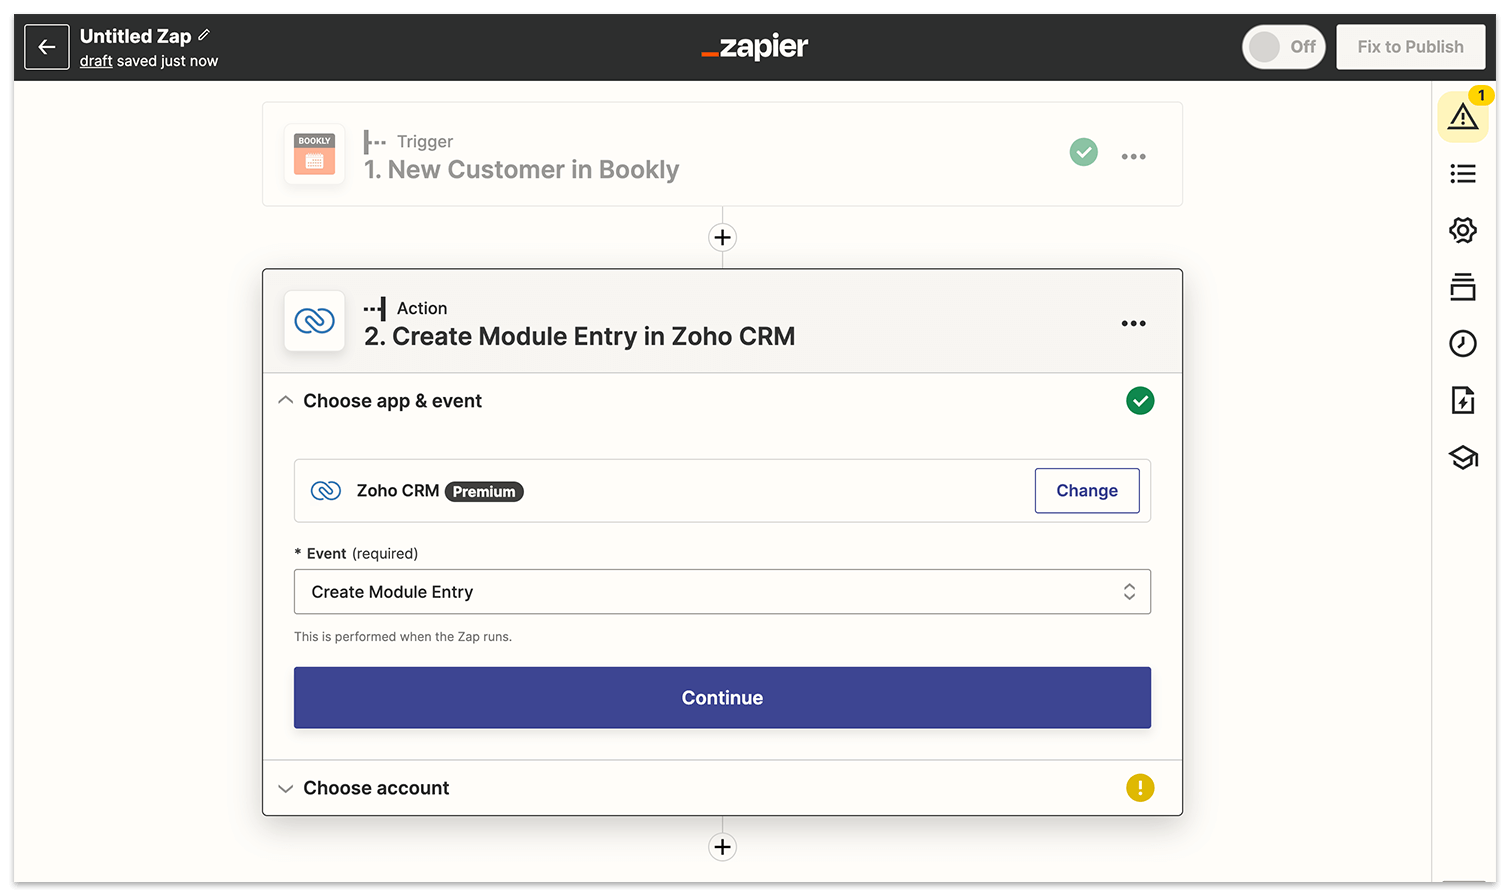This screenshot has height=896, width=1510.
Task: Open the trigger step three-dot menu
Action: (x=1134, y=156)
